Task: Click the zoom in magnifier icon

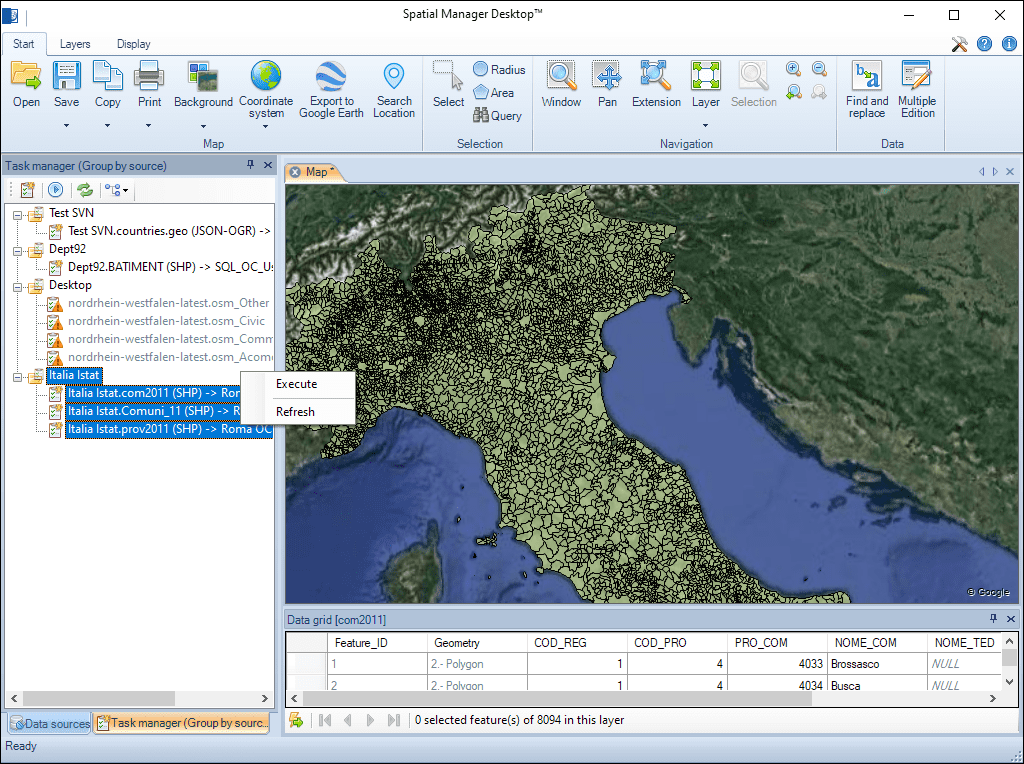Action: pyautogui.click(x=793, y=69)
